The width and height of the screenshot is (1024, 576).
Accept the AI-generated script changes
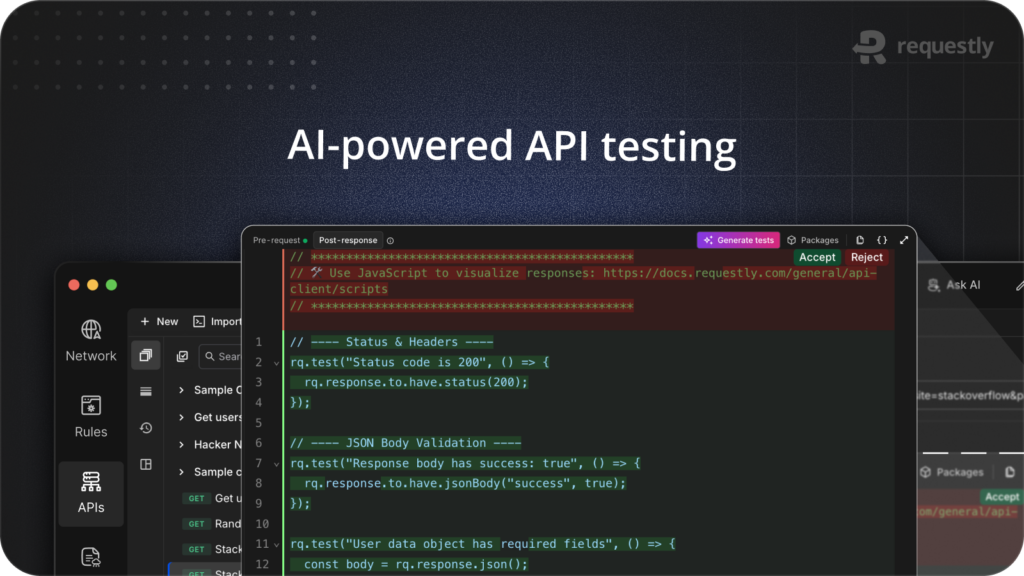pyautogui.click(x=817, y=257)
